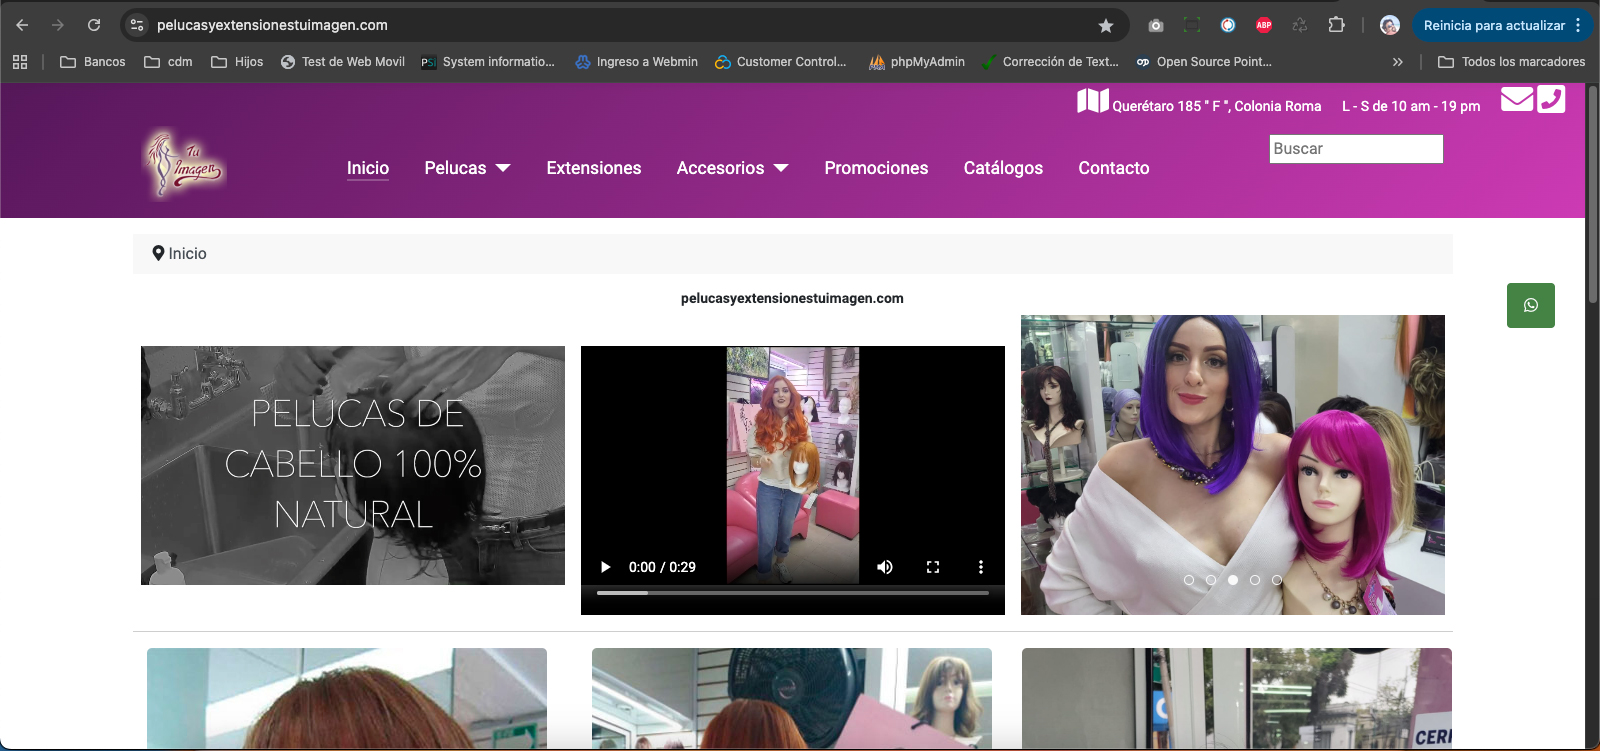Open the Corrección de Text... bookmark
Screen dimensions: 1600x751
(x=1050, y=62)
